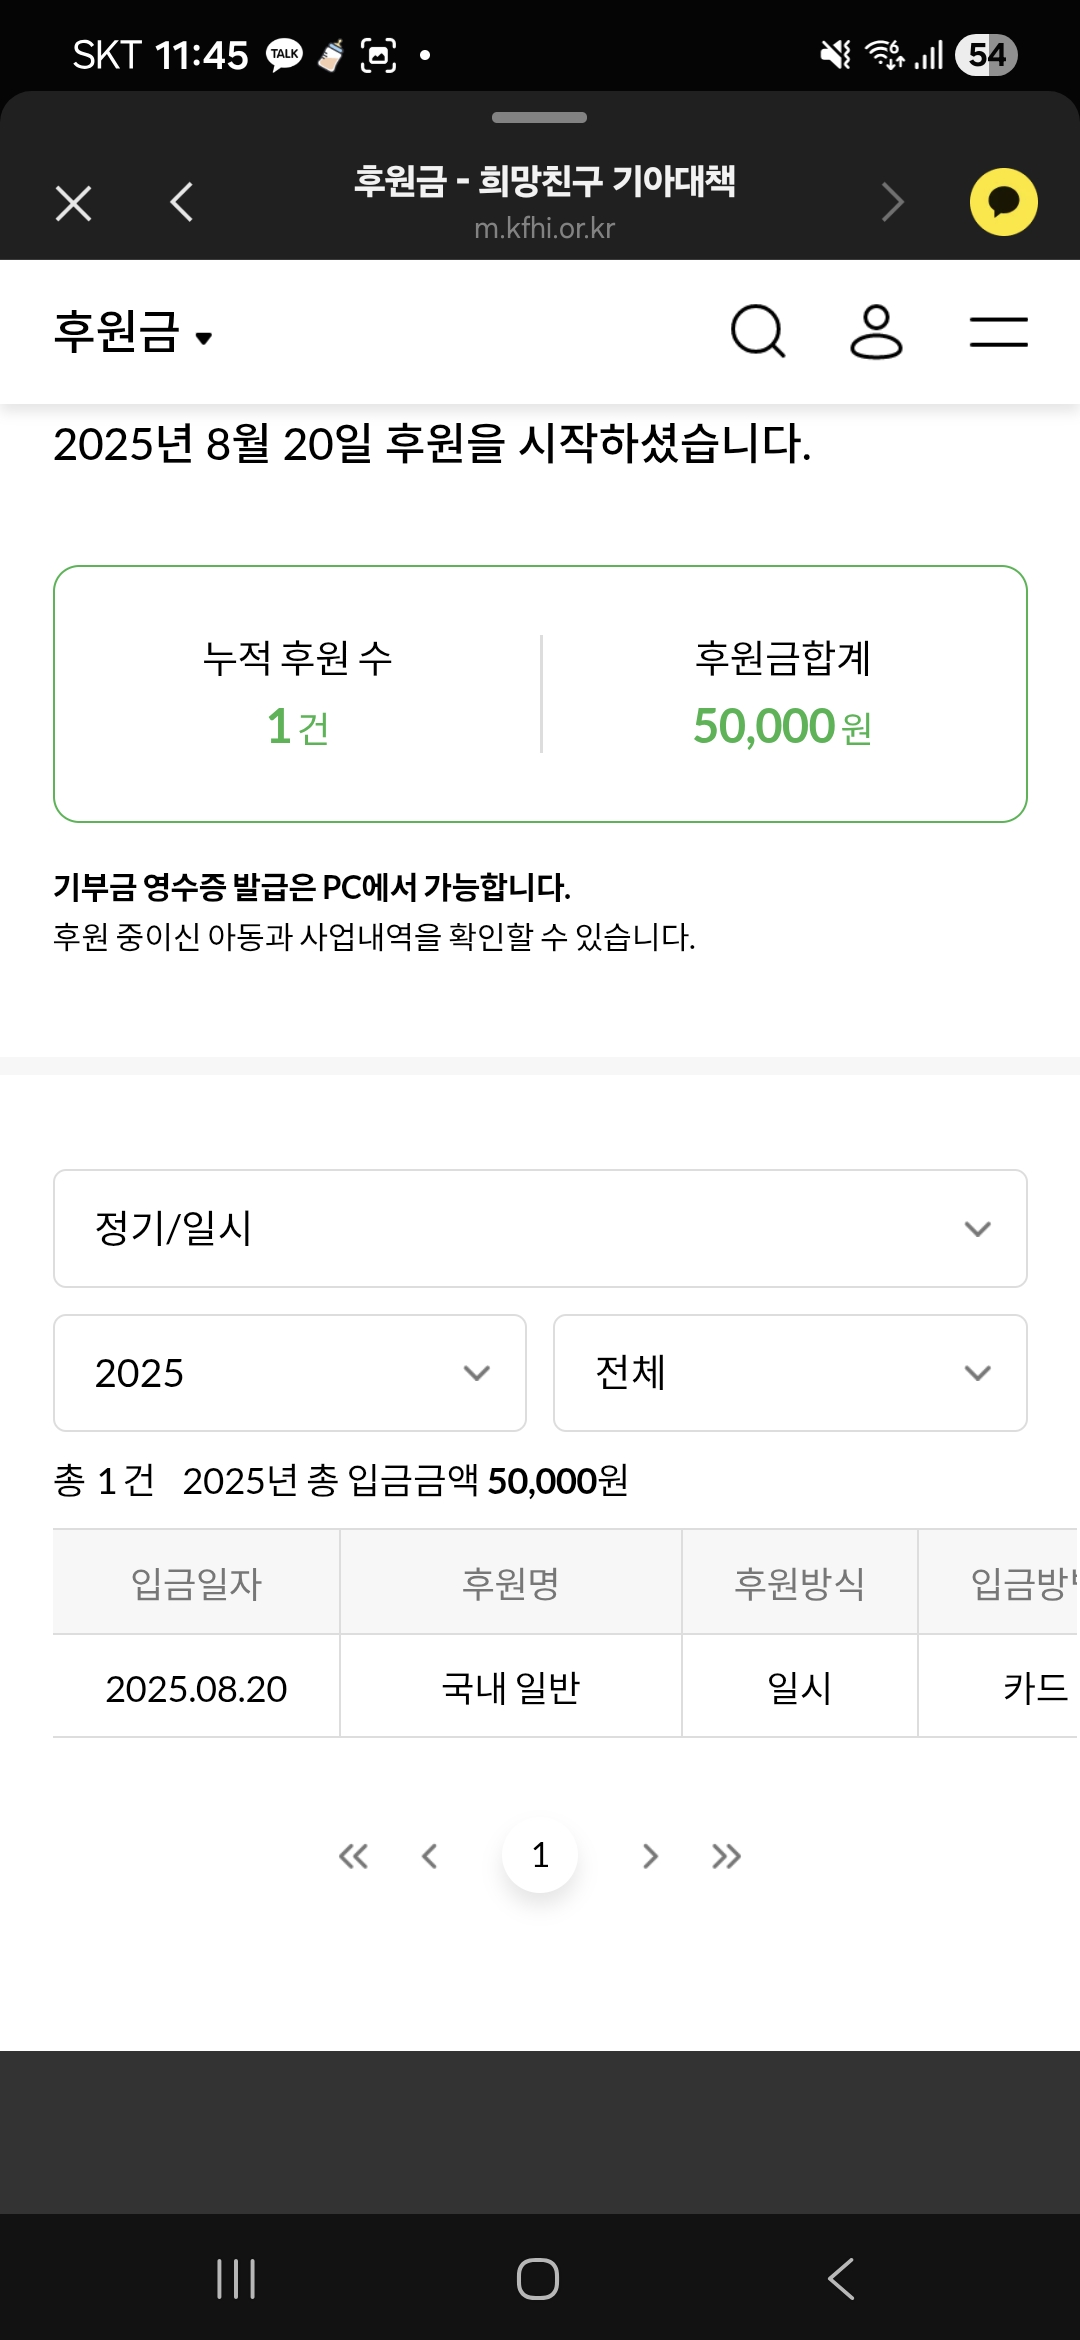Screen dimensions: 1080x2340
Task: Open the 정기/일시 dropdown
Action: 540,1228
